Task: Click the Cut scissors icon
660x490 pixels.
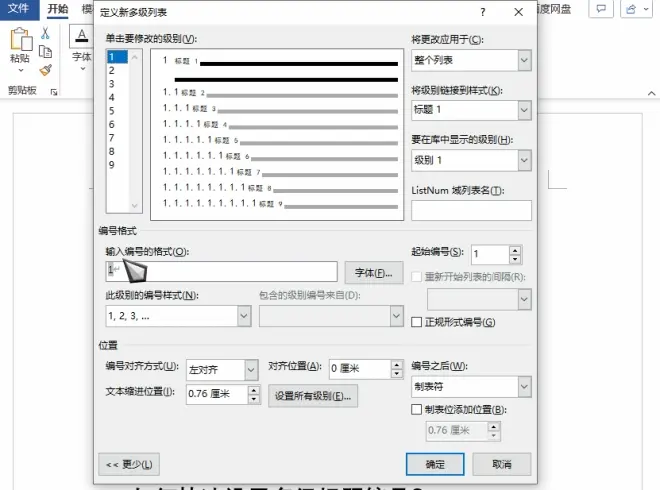Action: [x=45, y=33]
